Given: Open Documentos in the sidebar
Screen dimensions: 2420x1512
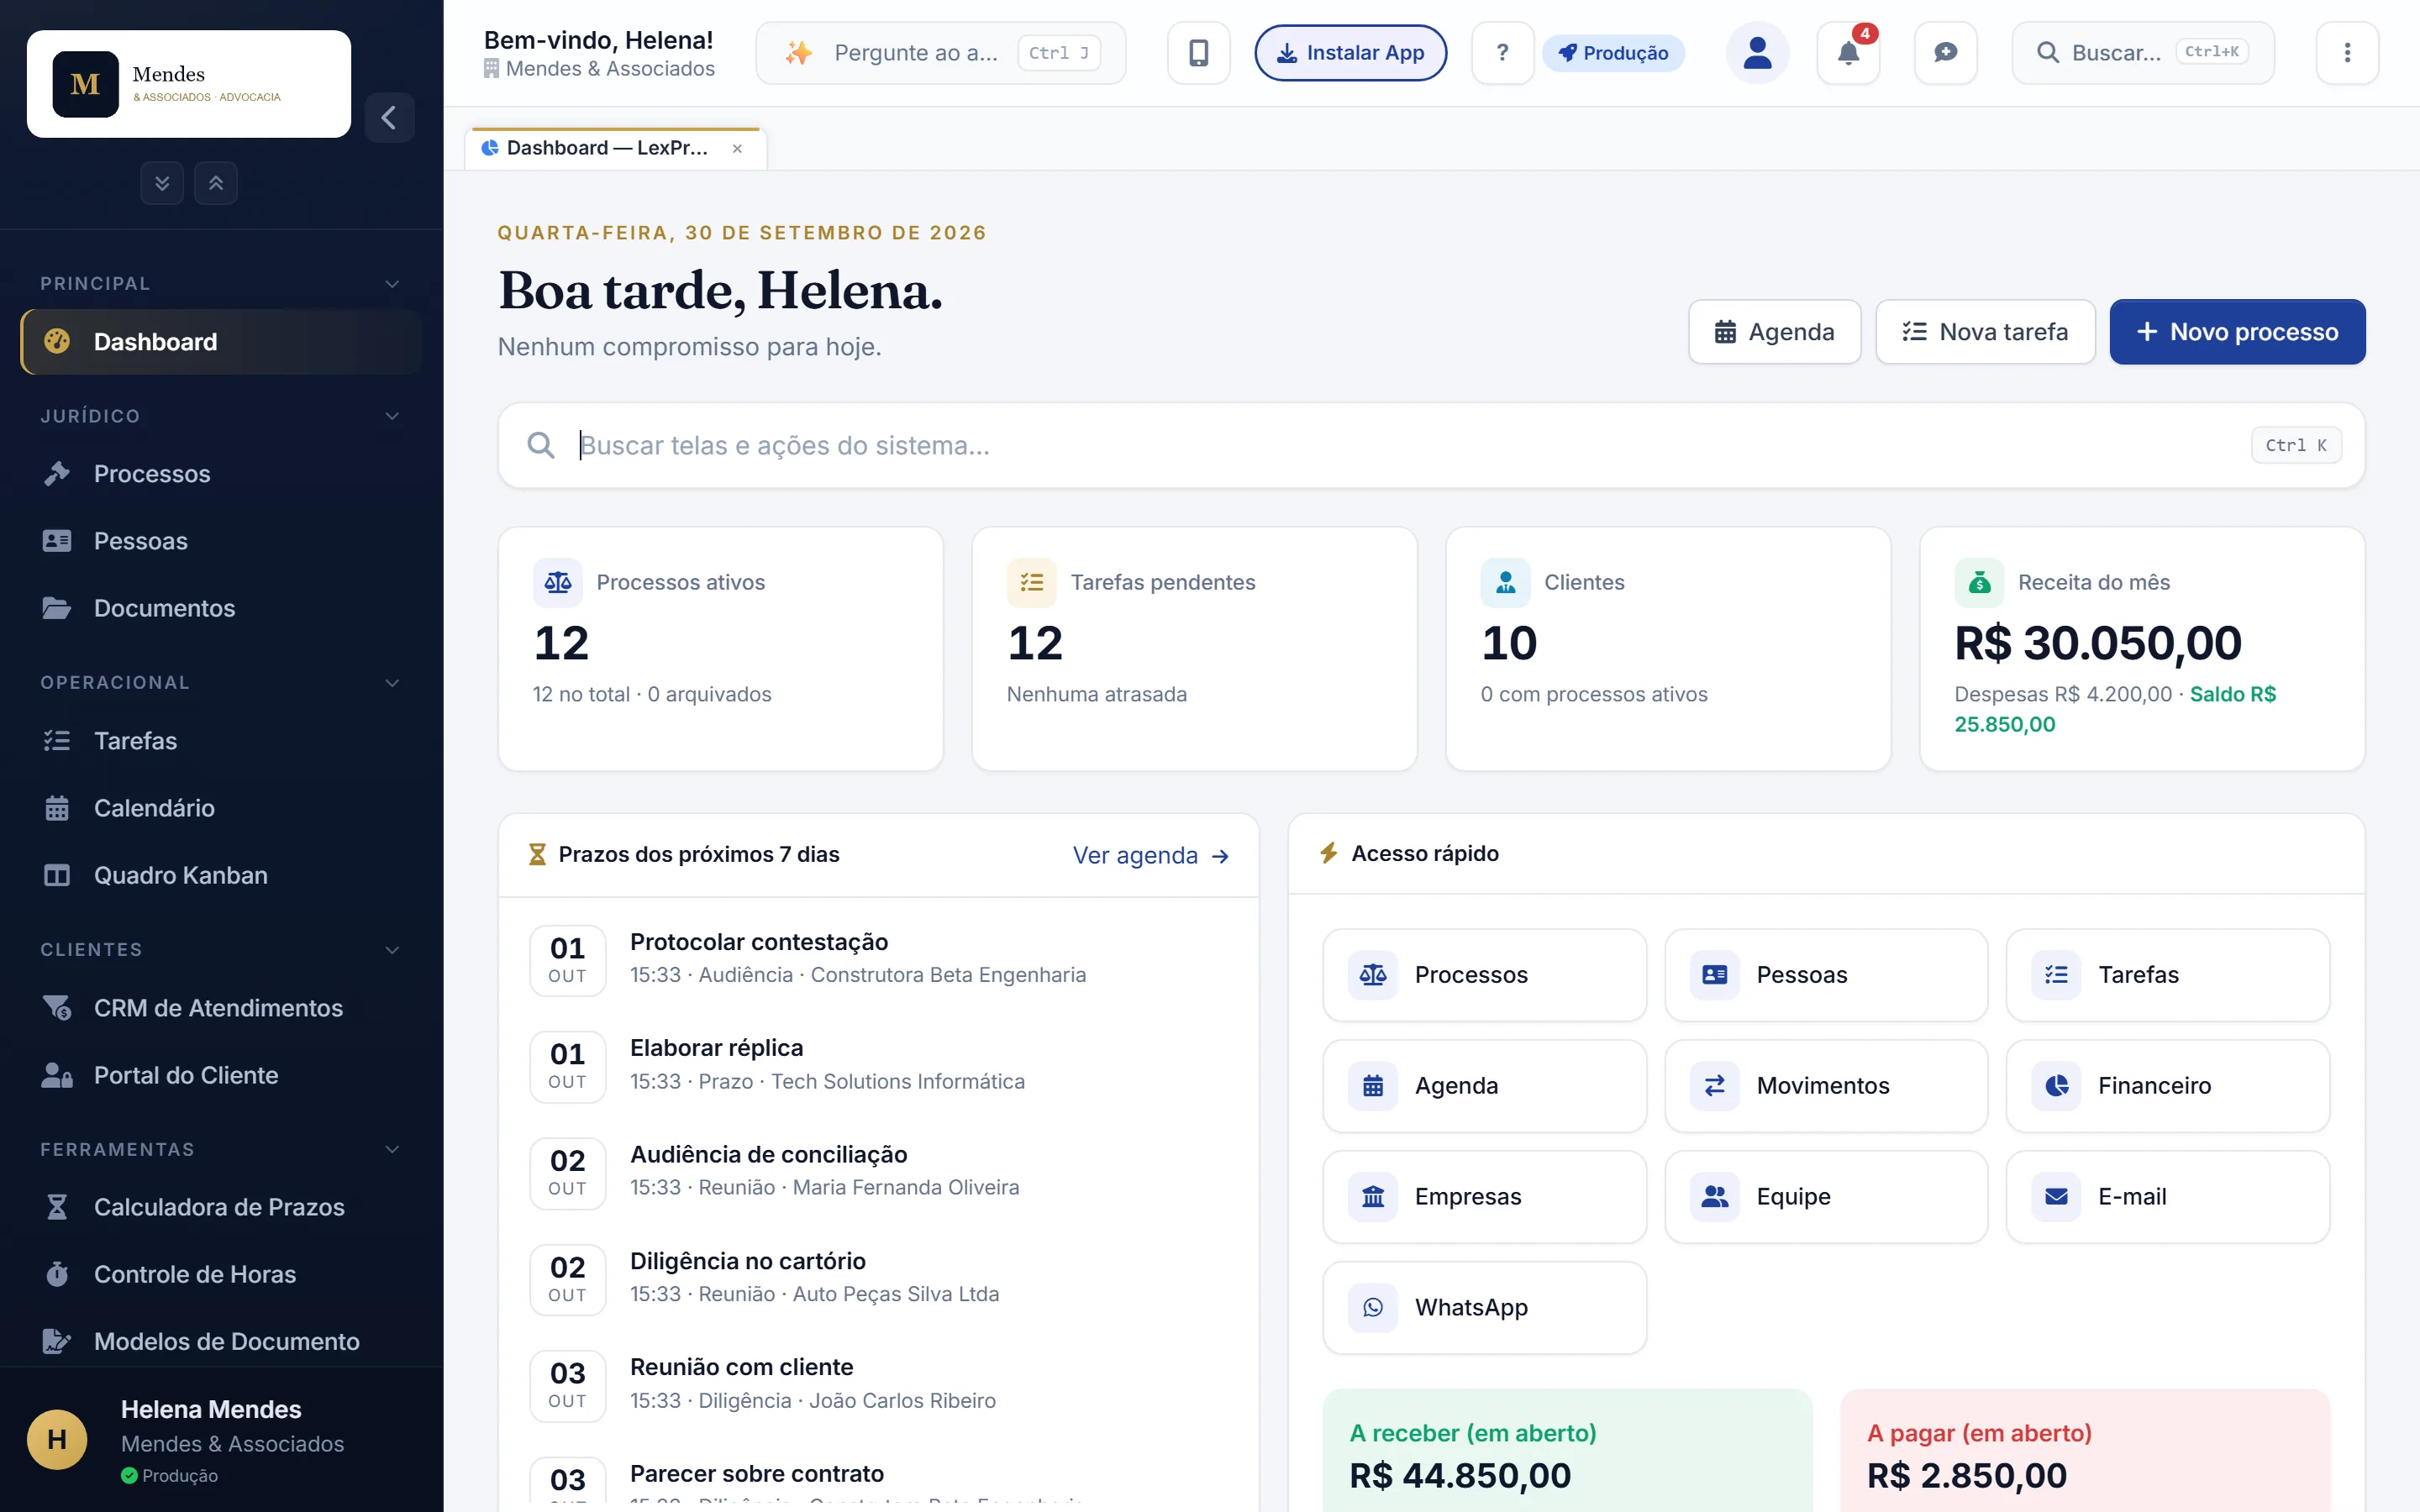Looking at the screenshot, I should [x=221, y=608].
